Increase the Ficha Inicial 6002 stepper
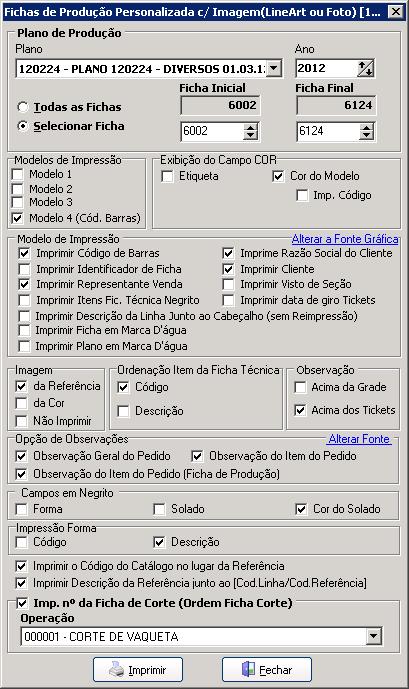Image resolution: width=409 pixels, height=689 pixels. coord(250,127)
